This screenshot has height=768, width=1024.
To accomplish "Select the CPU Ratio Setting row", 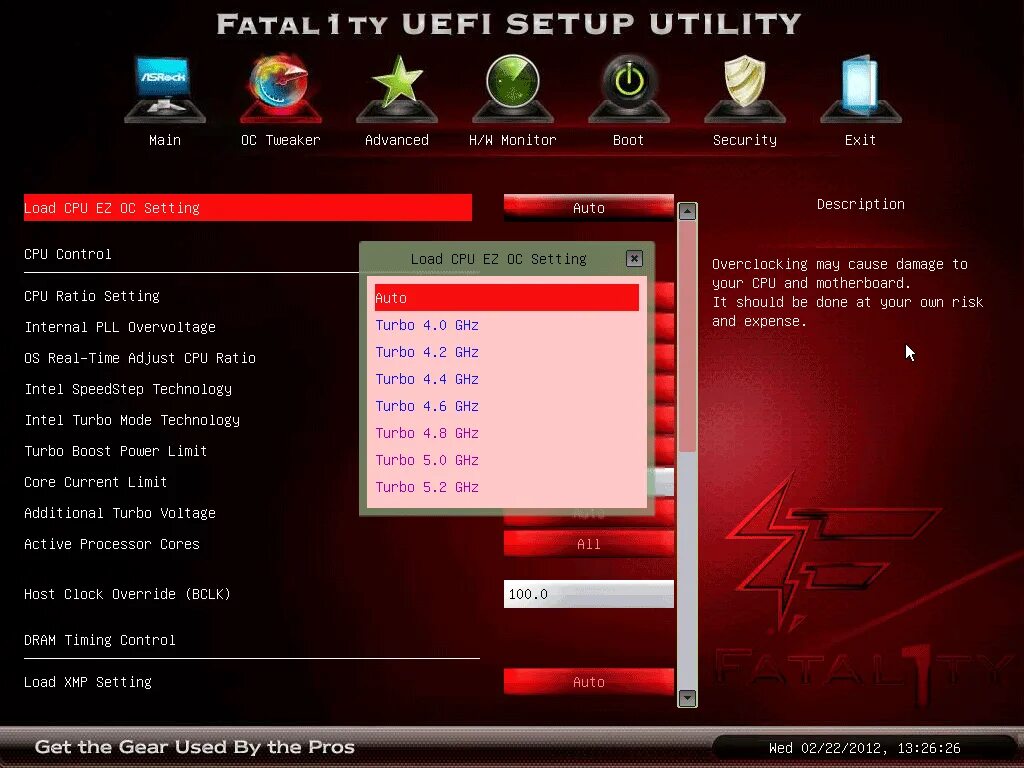I will (92, 296).
